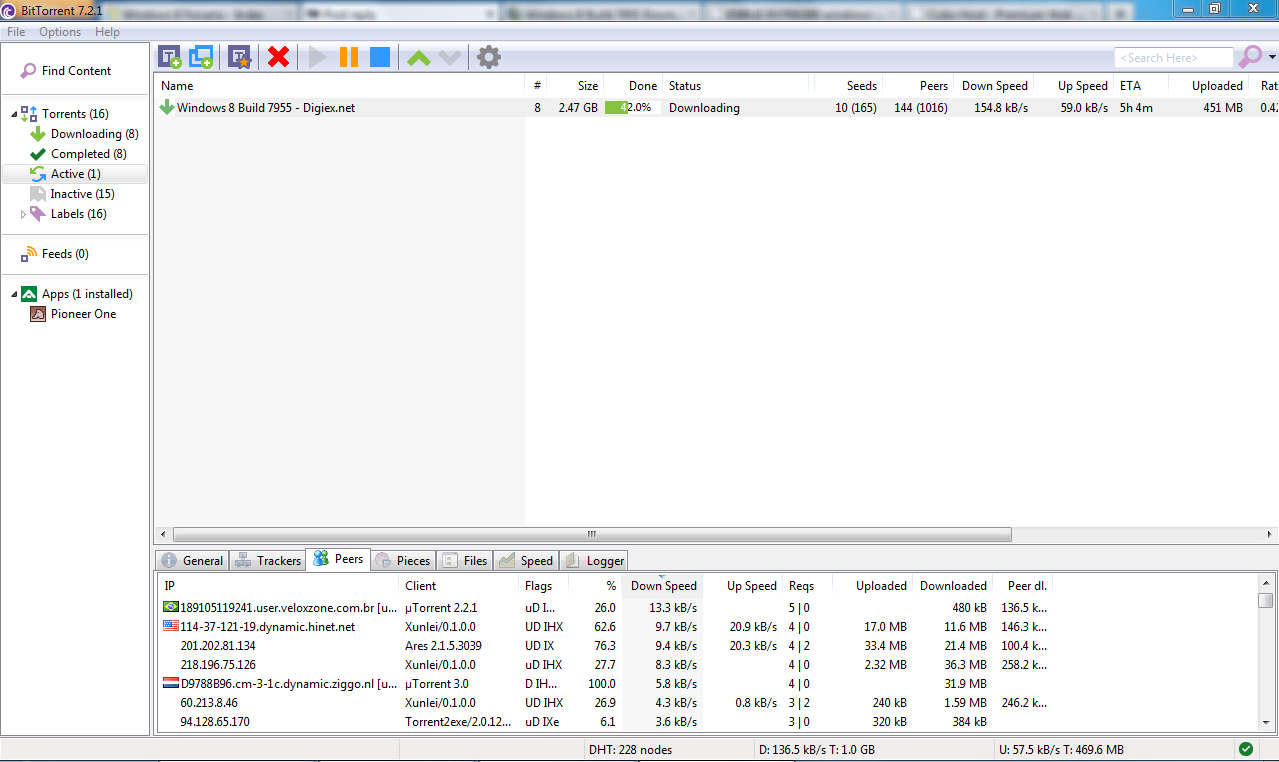This screenshot has height=762, width=1279.
Task: Sort torrents by the Status column
Action: (738, 86)
